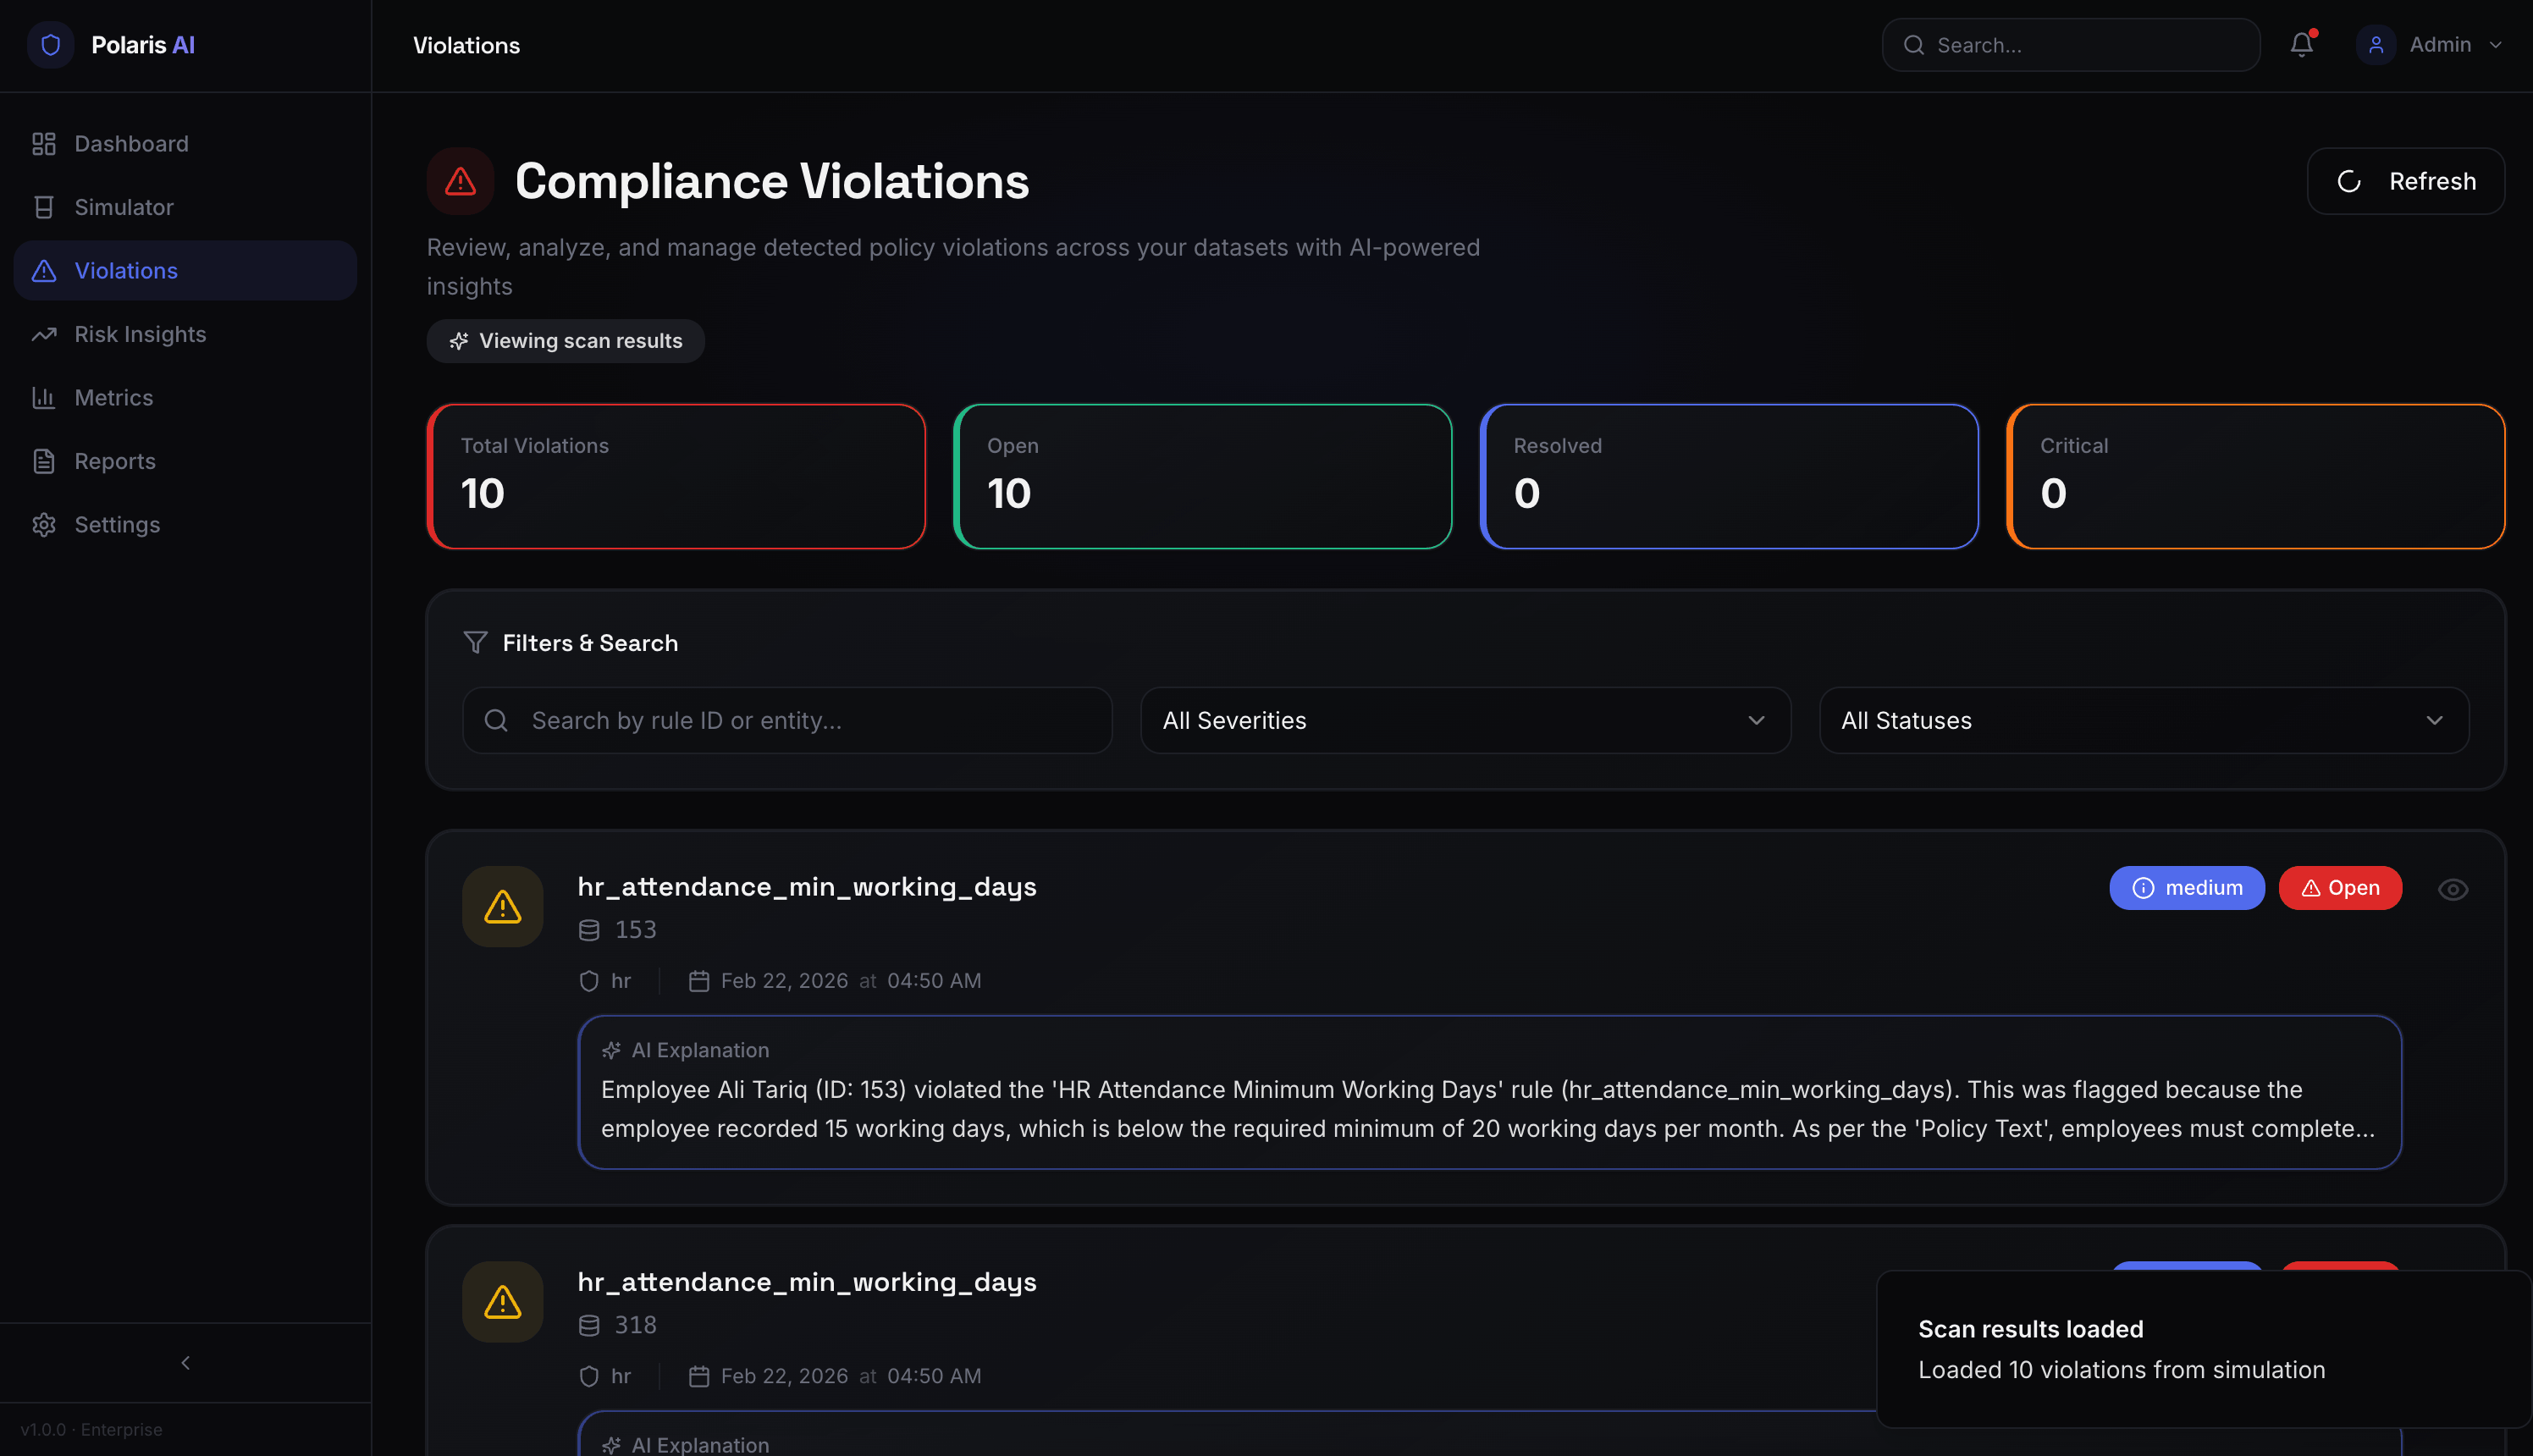The height and width of the screenshot is (1456, 2533).
Task: Focus the top Search field
Action: [x=2070, y=45]
